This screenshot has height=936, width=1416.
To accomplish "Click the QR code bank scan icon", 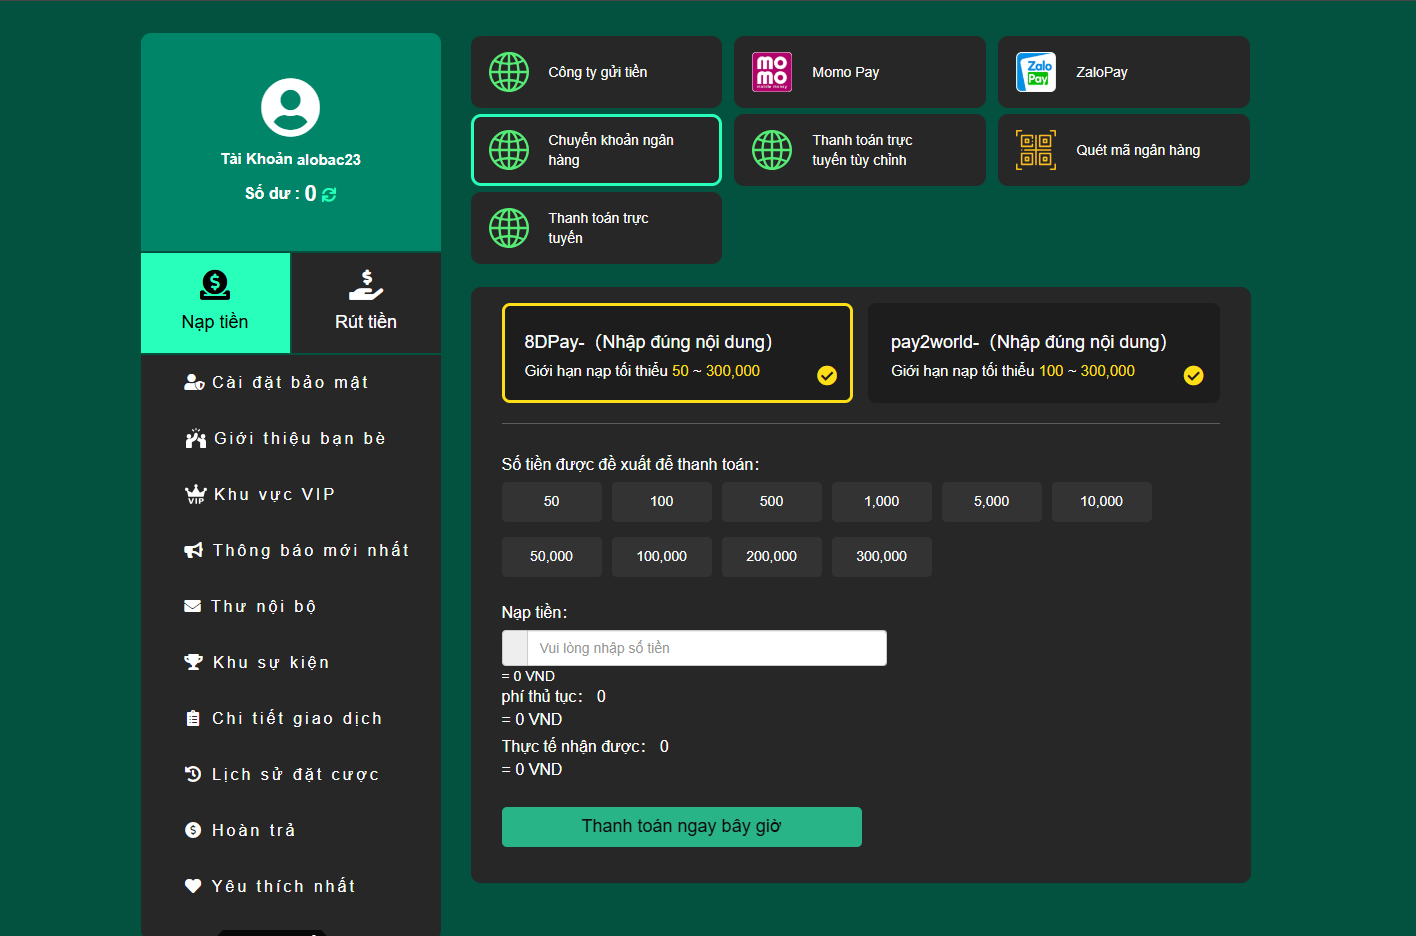I will pos(1036,150).
